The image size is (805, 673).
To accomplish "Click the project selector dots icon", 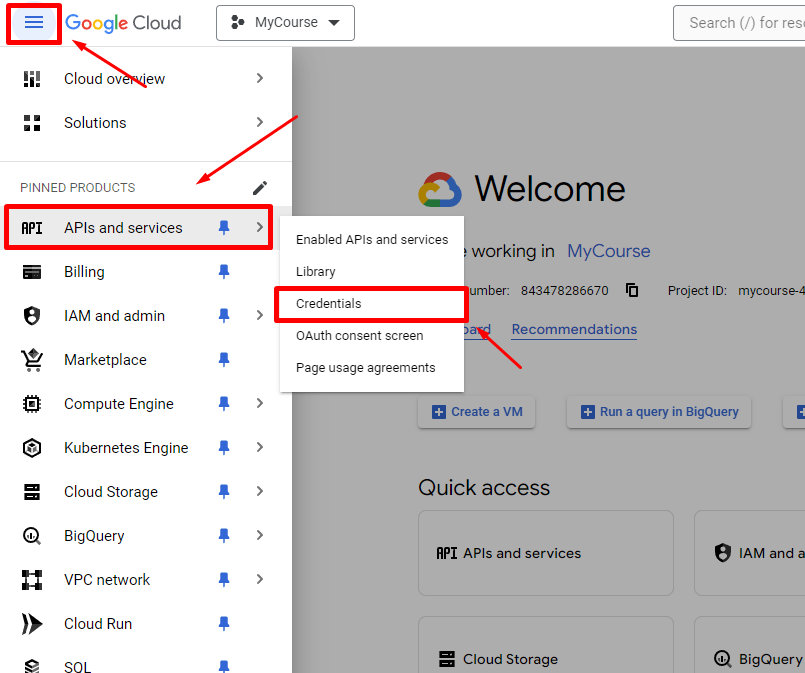I will point(237,22).
